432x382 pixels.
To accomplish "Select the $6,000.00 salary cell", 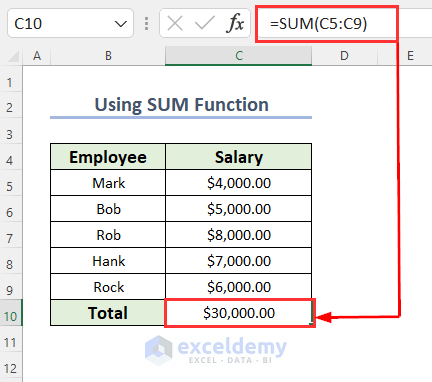I will 238,287.
